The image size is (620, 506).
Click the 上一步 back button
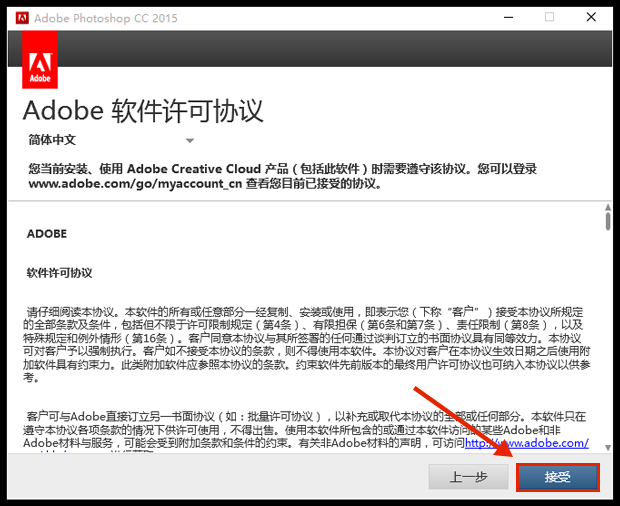[468, 477]
